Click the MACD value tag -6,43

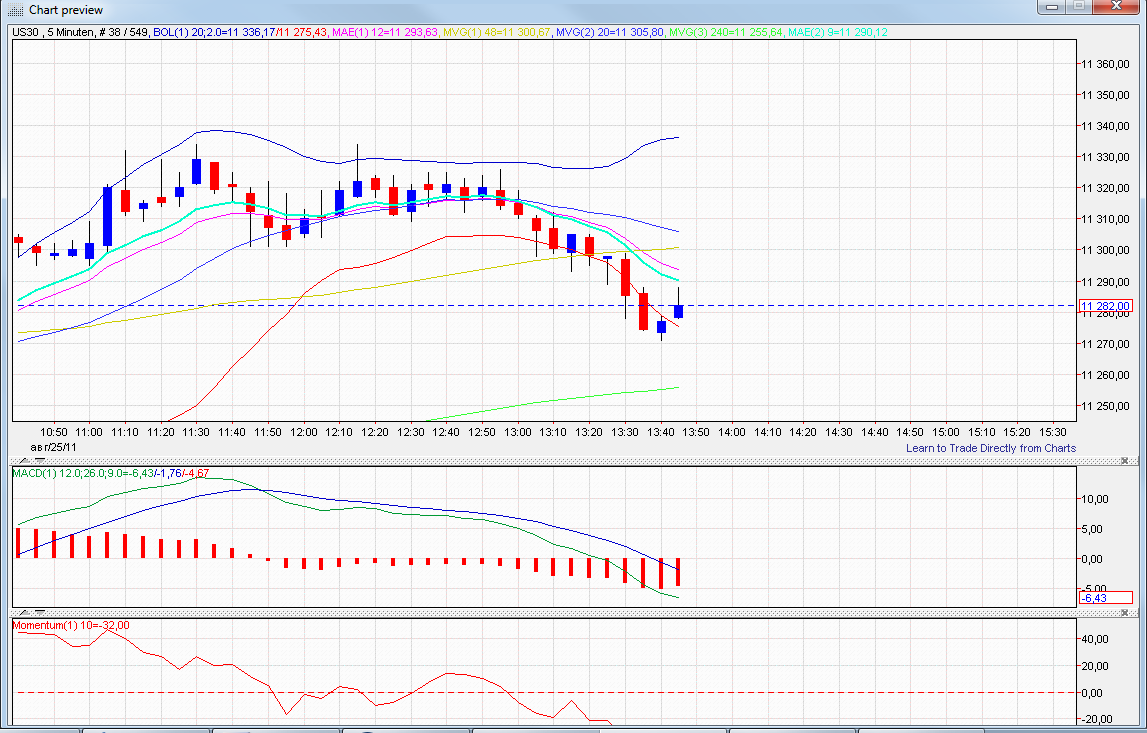[1105, 598]
